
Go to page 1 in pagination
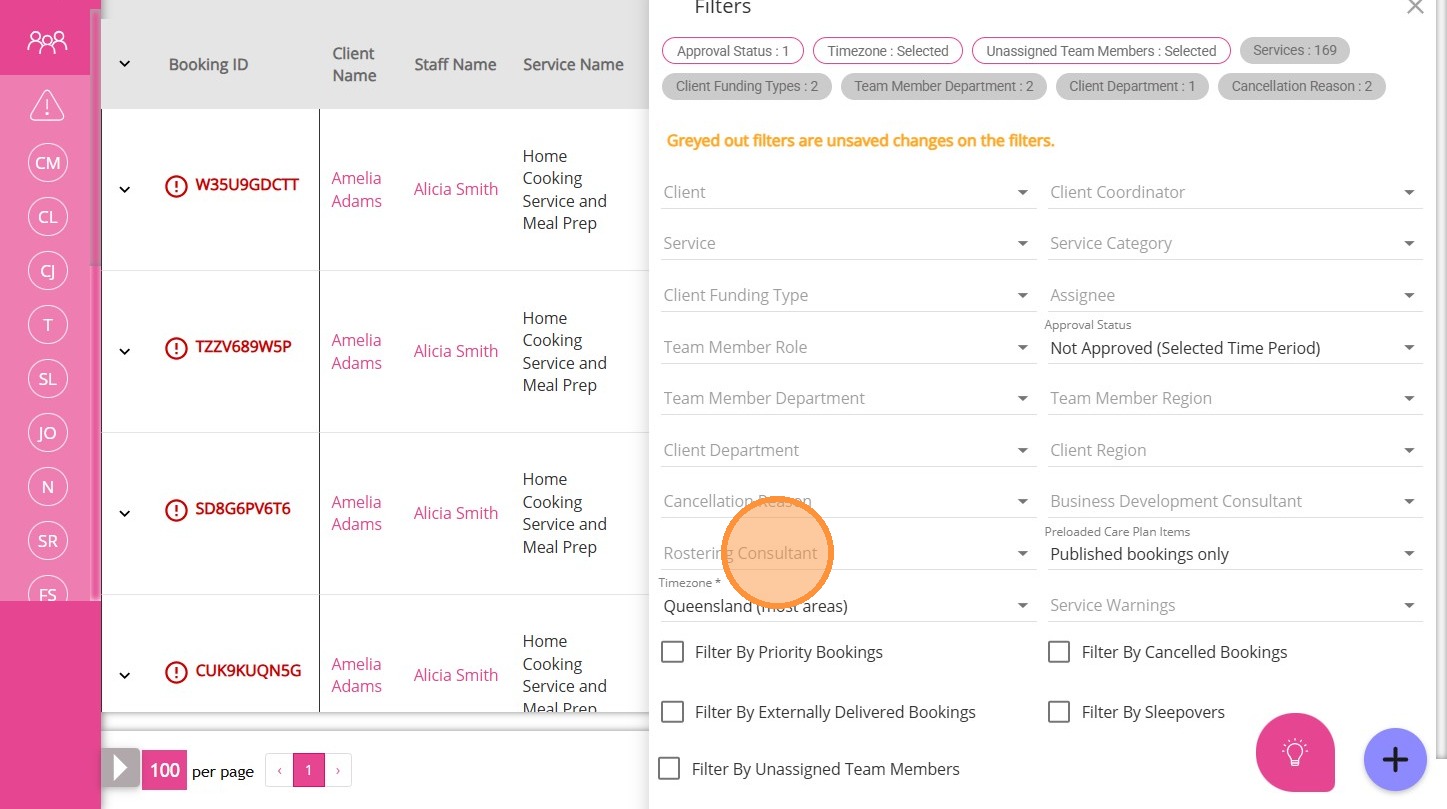[x=308, y=770]
